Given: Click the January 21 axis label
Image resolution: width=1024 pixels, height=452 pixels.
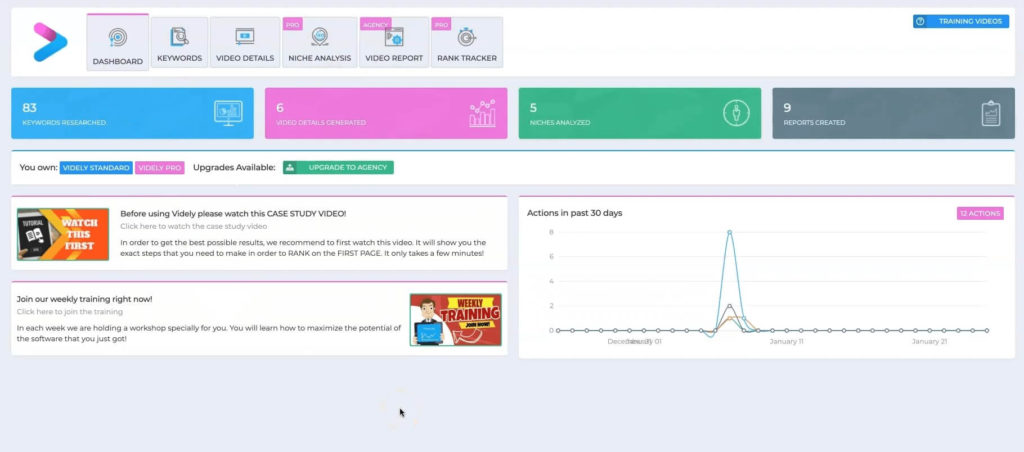Looking at the screenshot, I should (x=929, y=342).
